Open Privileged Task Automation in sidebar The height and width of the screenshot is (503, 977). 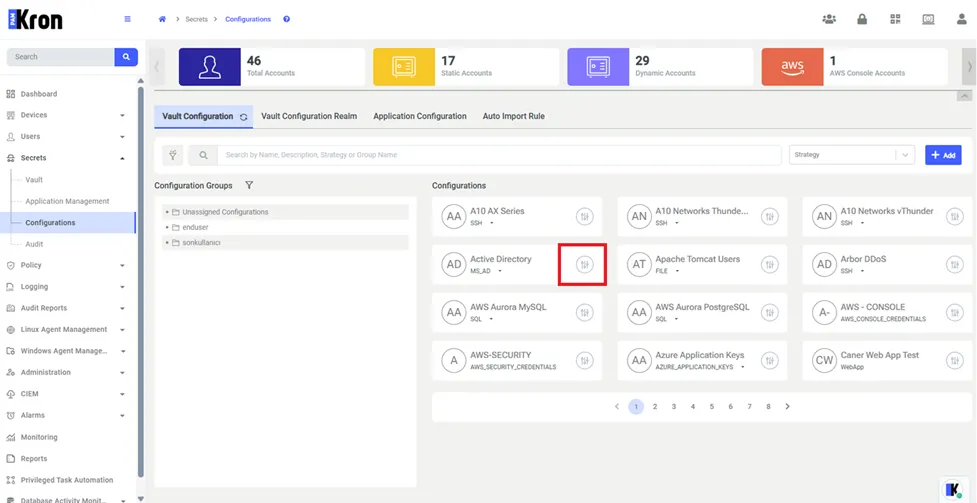pos(68,481)
